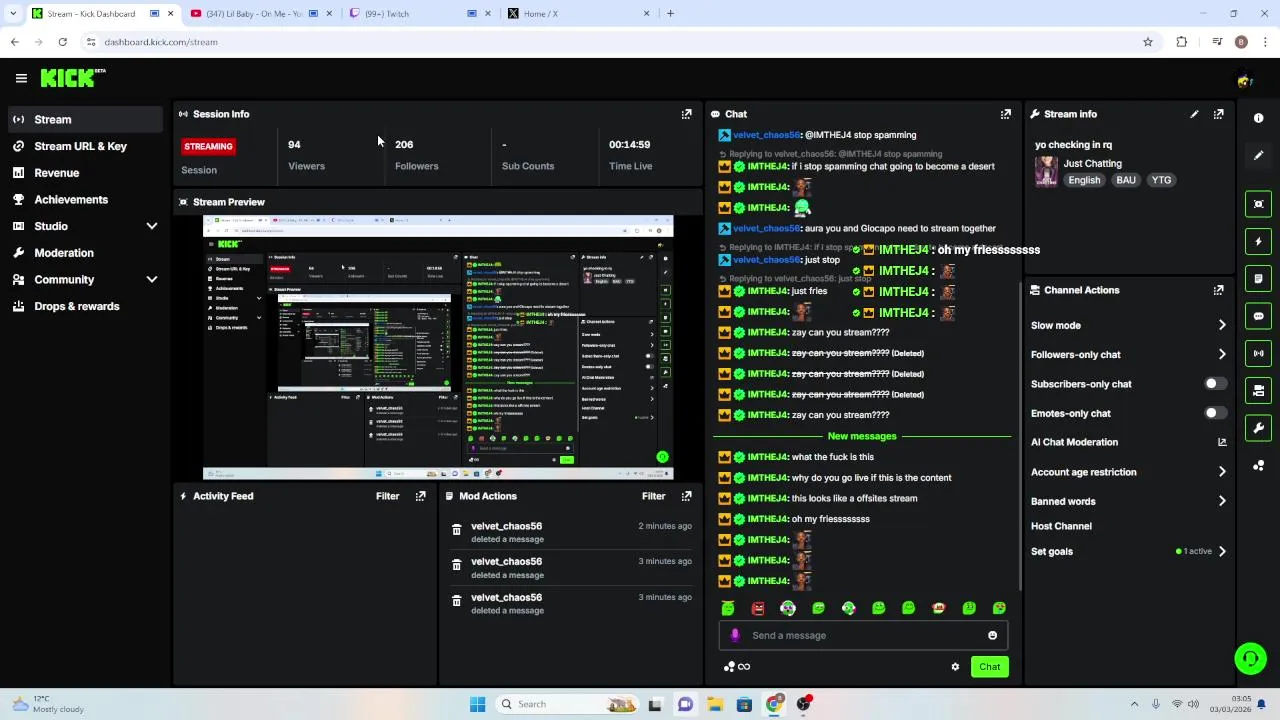Click the user avatar in the top right corner
Image resolution: width=1280 pixels, height=720 pixels.
click(x=1244, y=80)
